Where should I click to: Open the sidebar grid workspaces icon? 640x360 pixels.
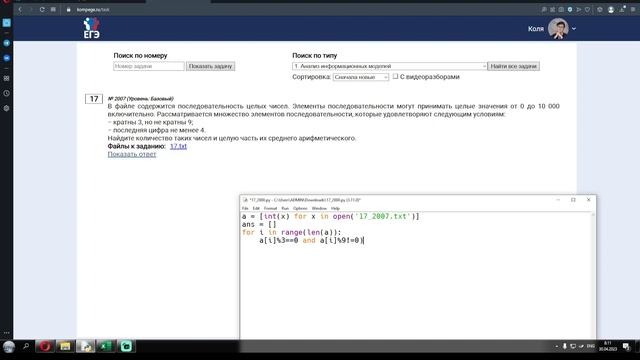(x=7, y=78)
